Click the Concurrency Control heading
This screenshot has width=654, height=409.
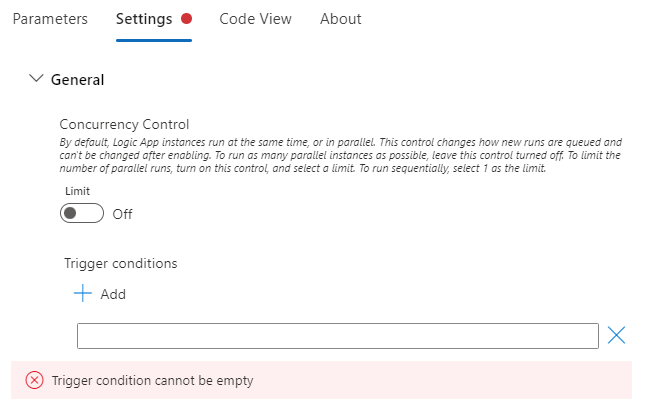coord(124,125)
